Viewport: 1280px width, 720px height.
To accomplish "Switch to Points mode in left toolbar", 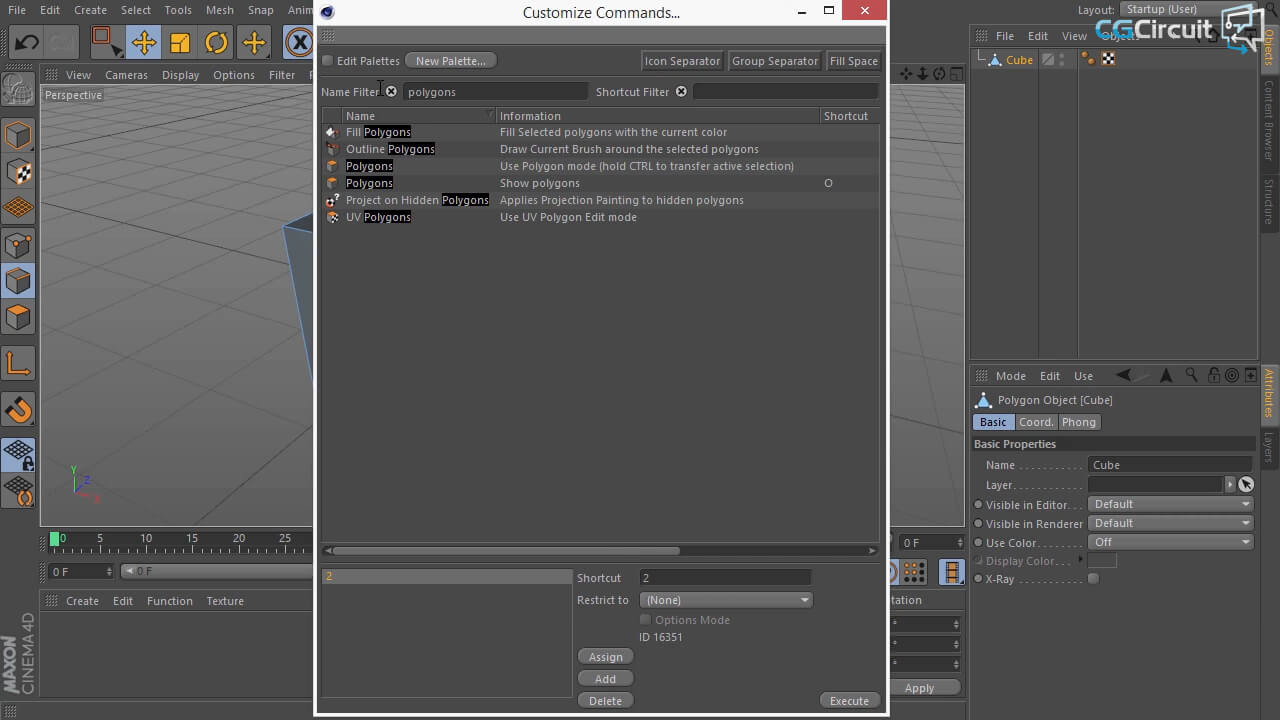I will coord(18,244).
